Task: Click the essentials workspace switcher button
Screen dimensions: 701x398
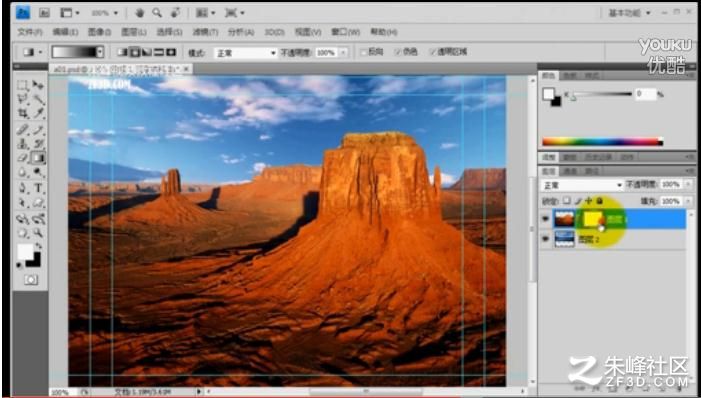Action: 629,13
